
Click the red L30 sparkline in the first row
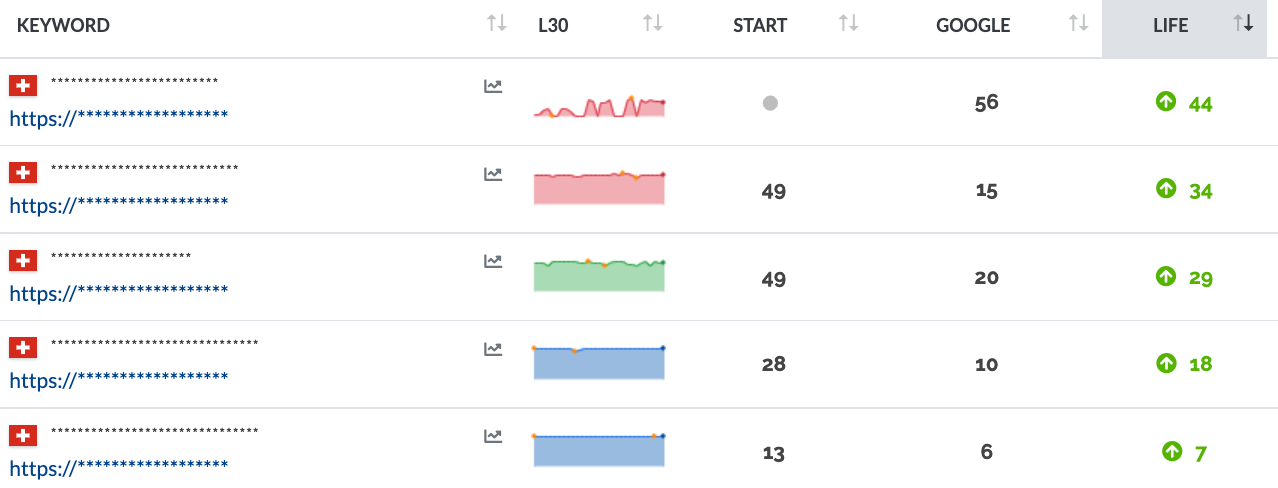[599, 107]
